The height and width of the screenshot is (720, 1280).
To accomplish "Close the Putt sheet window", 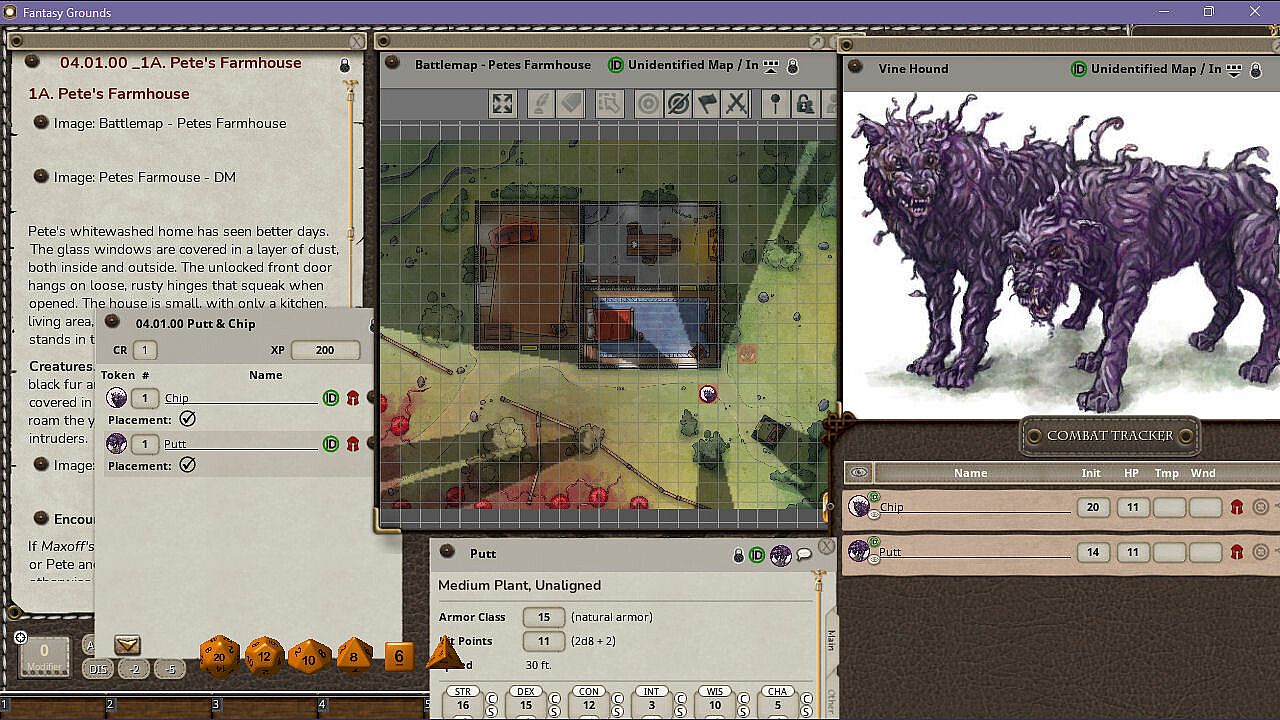I will [x=826, y=547].
